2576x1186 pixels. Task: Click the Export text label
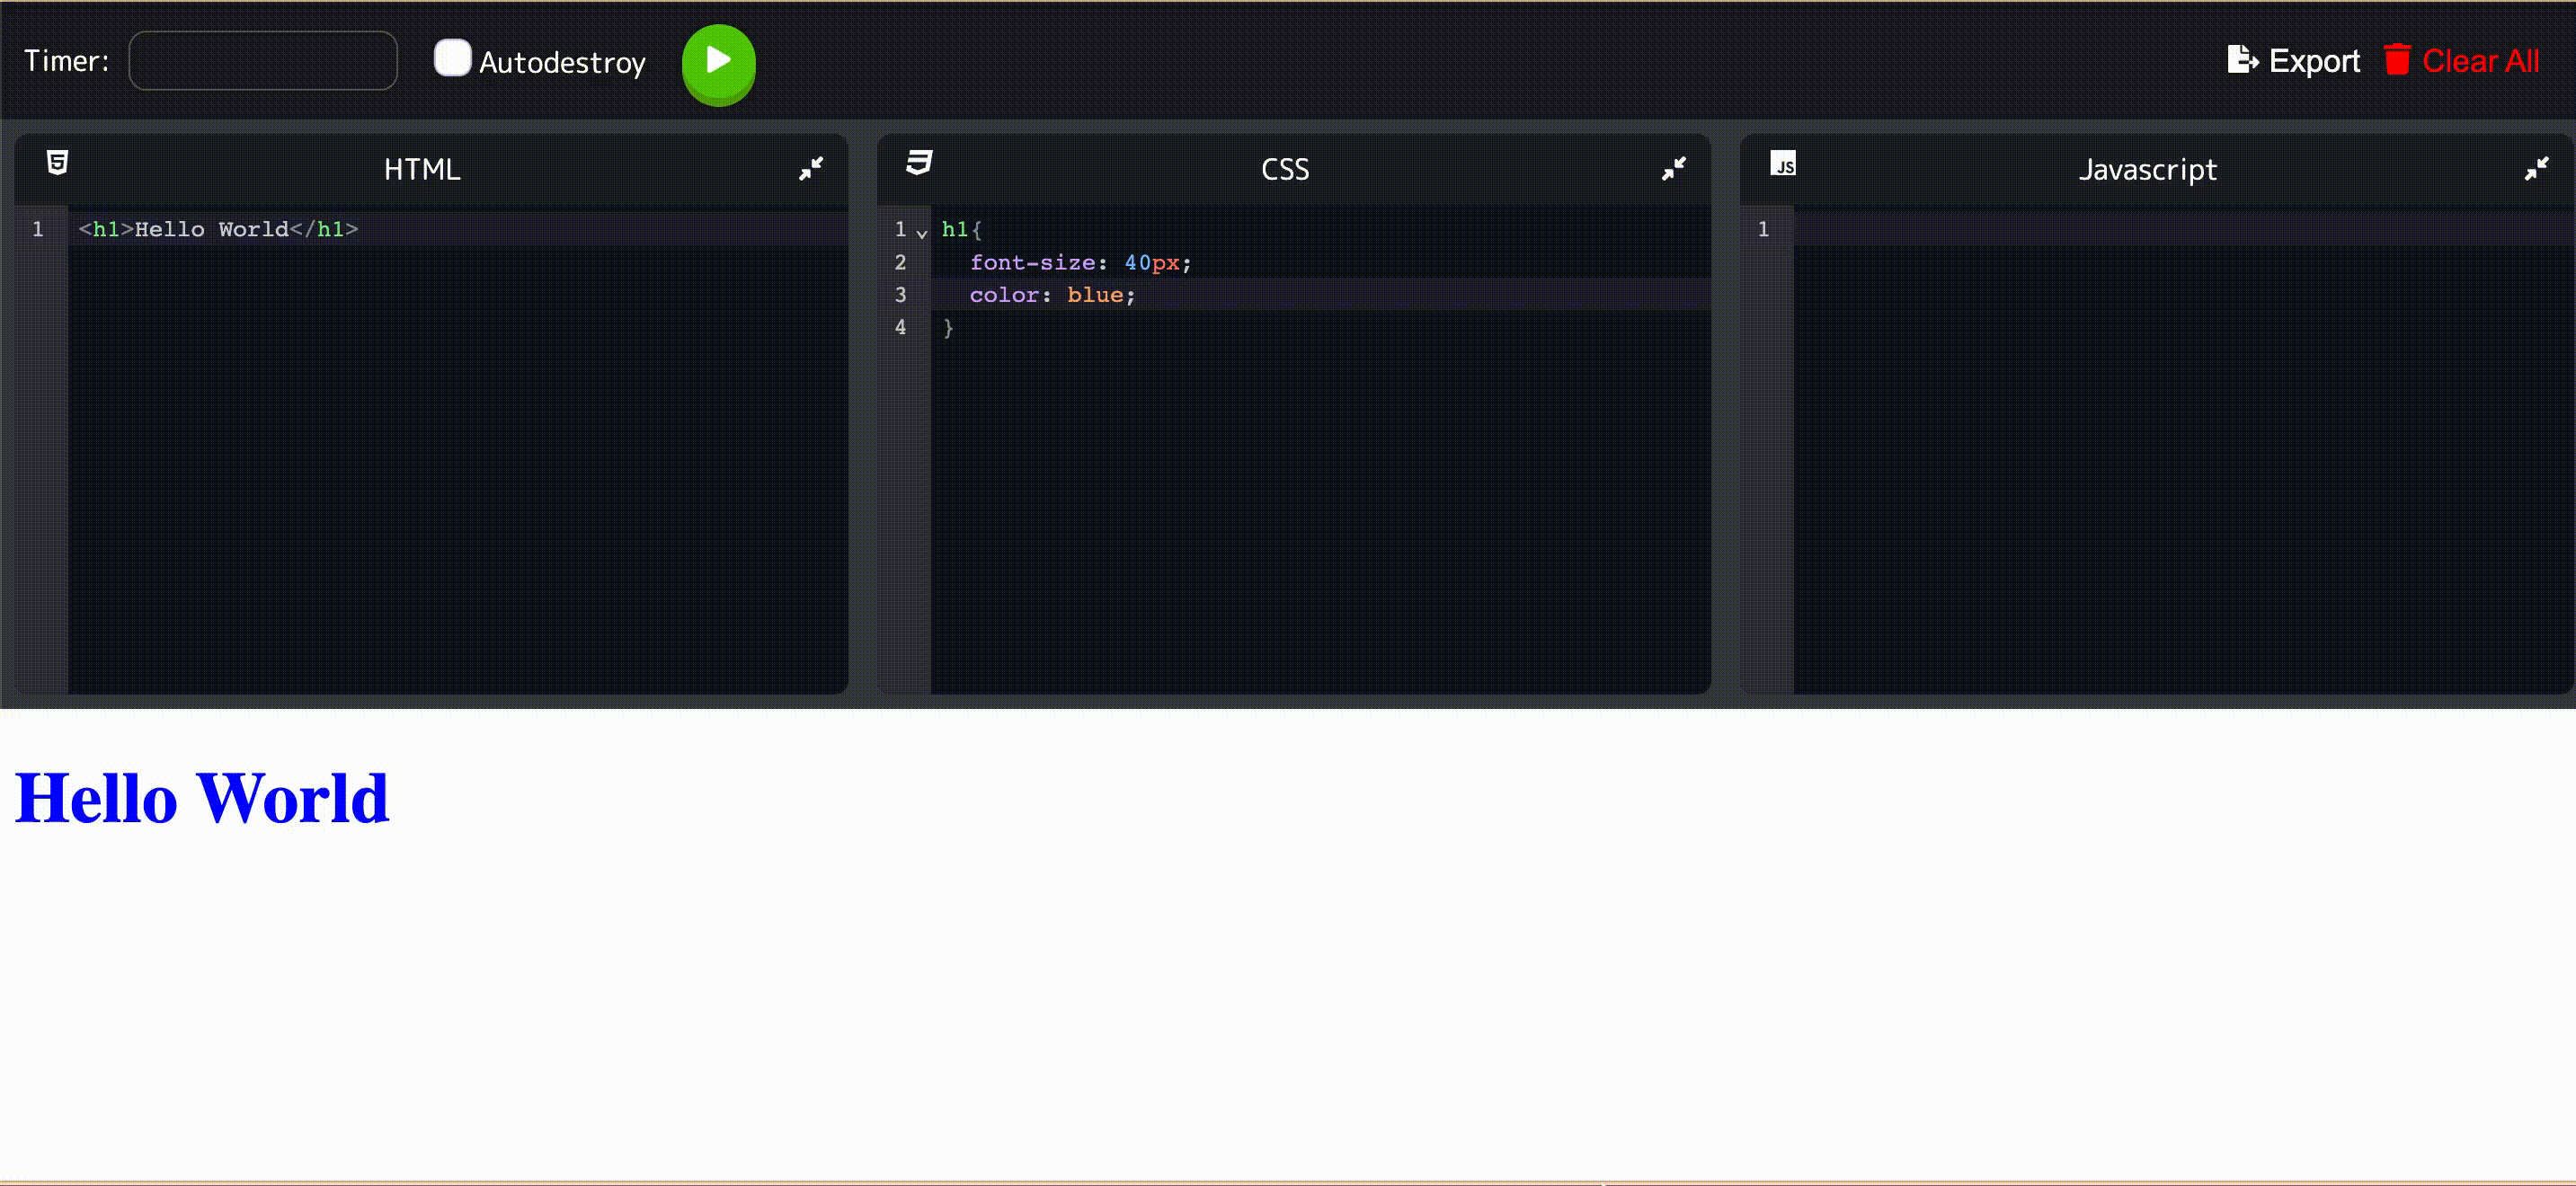tap(2314, 61)
